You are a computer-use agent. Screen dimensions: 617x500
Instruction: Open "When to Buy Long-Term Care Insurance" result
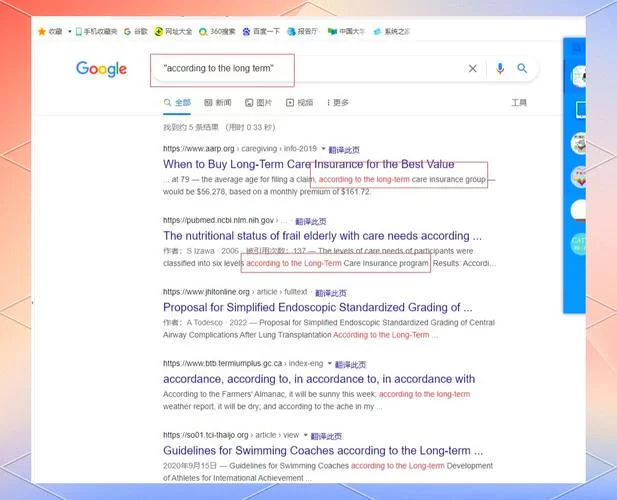(x=308, y=164)
